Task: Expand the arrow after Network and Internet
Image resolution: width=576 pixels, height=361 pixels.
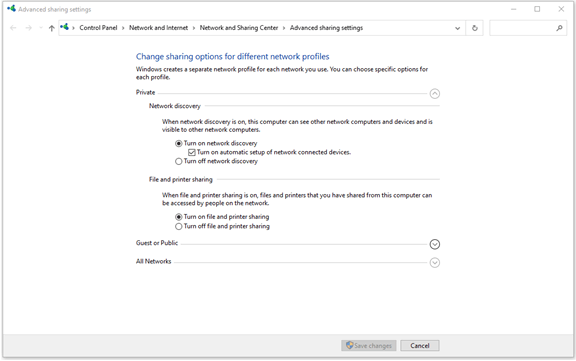Action: pos(194,28)
